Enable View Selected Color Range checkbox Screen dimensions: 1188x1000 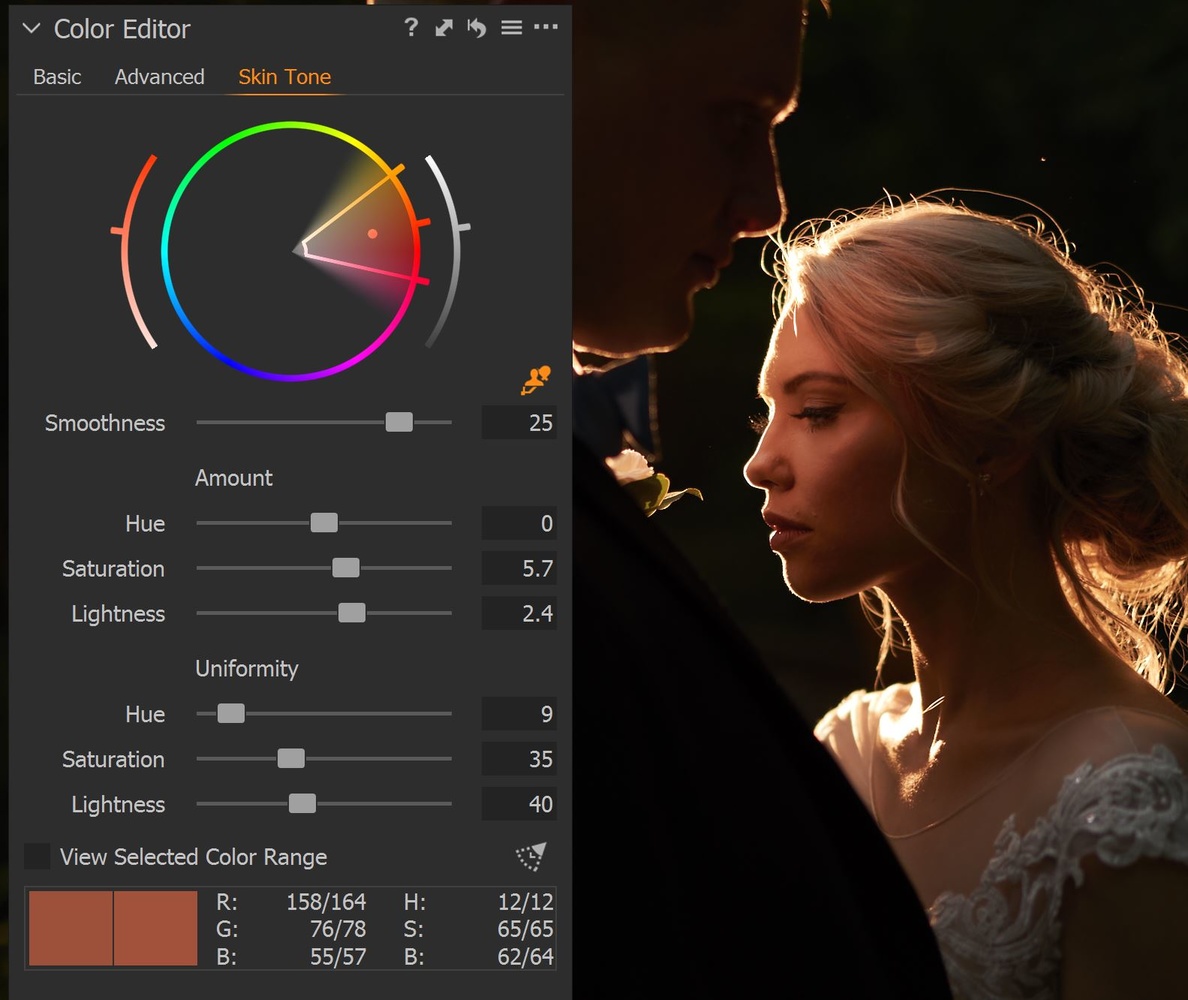click(37, 856)
